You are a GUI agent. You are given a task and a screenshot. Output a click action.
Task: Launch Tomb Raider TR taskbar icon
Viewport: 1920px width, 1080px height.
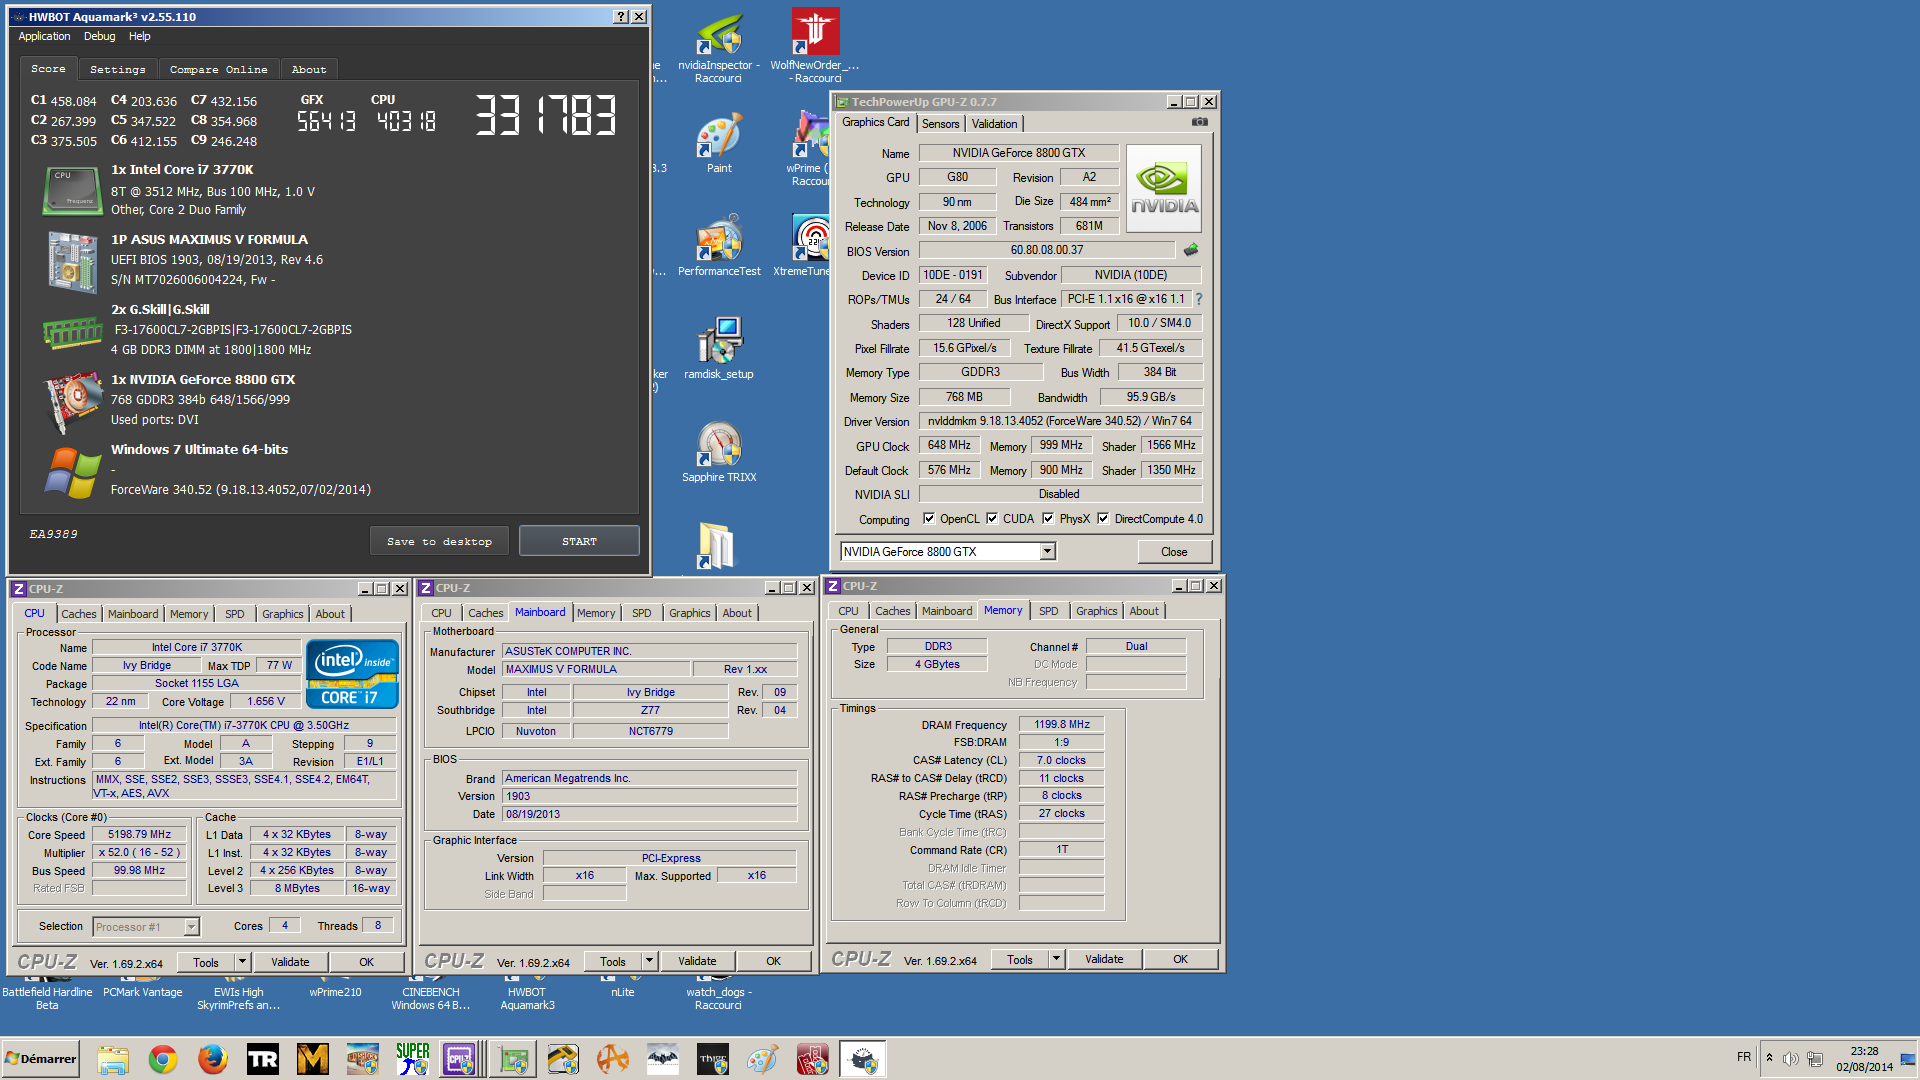point(263,1059)
